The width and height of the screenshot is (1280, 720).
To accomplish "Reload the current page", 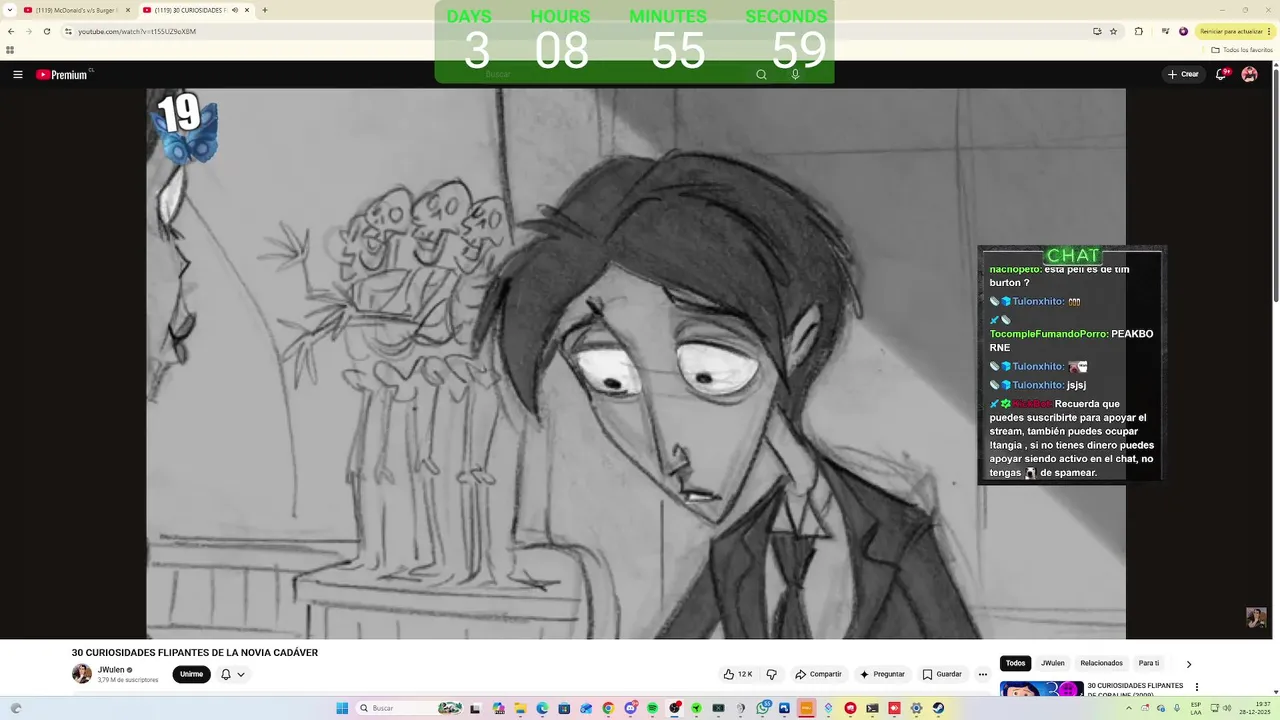I will (46, 31).
